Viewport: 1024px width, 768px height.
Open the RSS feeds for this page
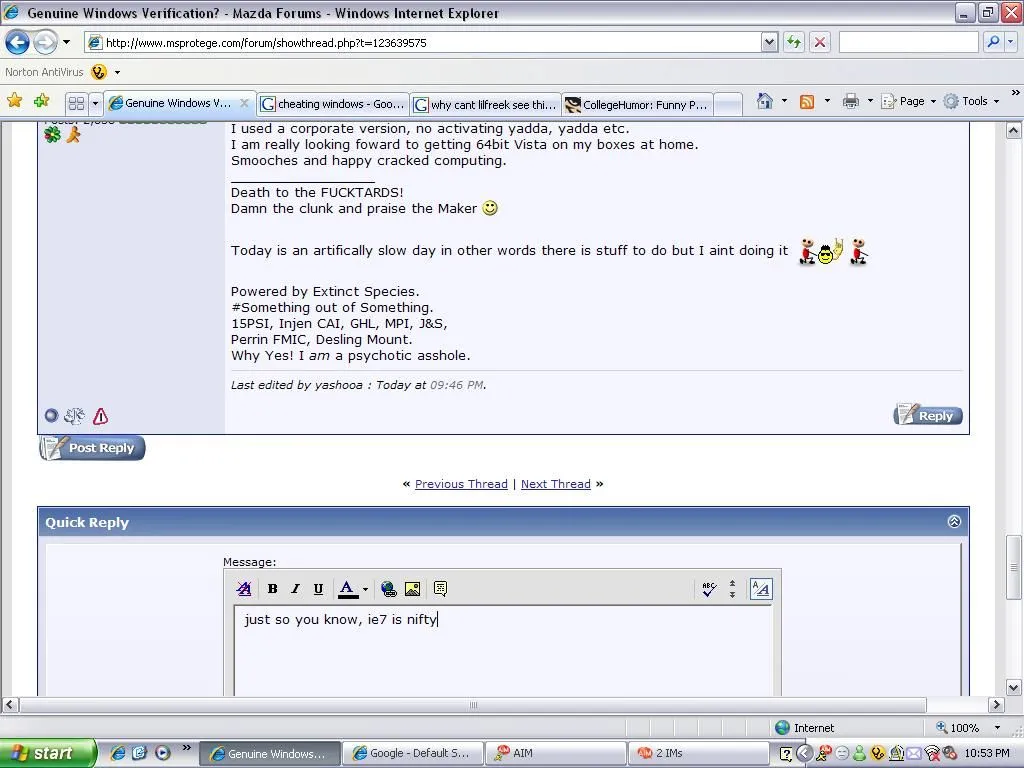click(x=807, y=101)
